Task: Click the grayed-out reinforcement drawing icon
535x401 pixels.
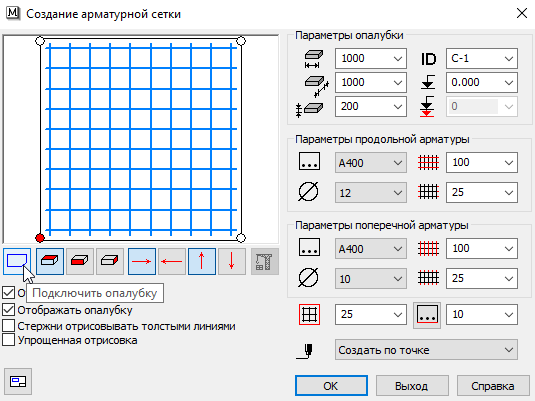Action: coord(265,261)
